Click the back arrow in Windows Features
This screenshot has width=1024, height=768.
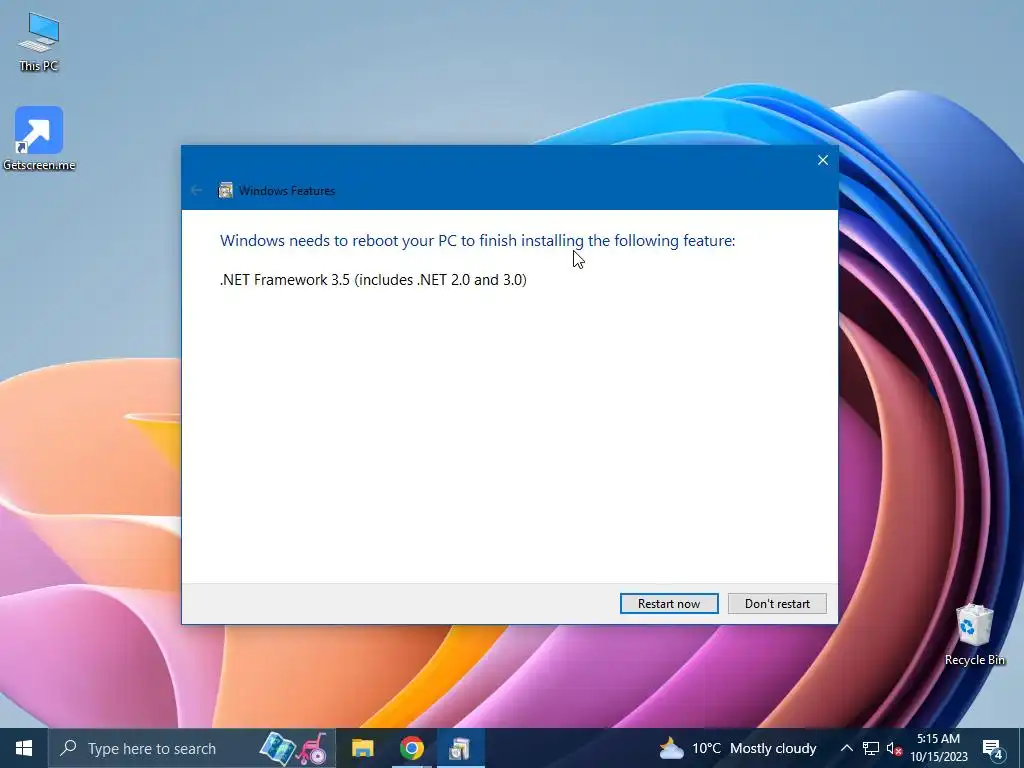tap(197, 190)
